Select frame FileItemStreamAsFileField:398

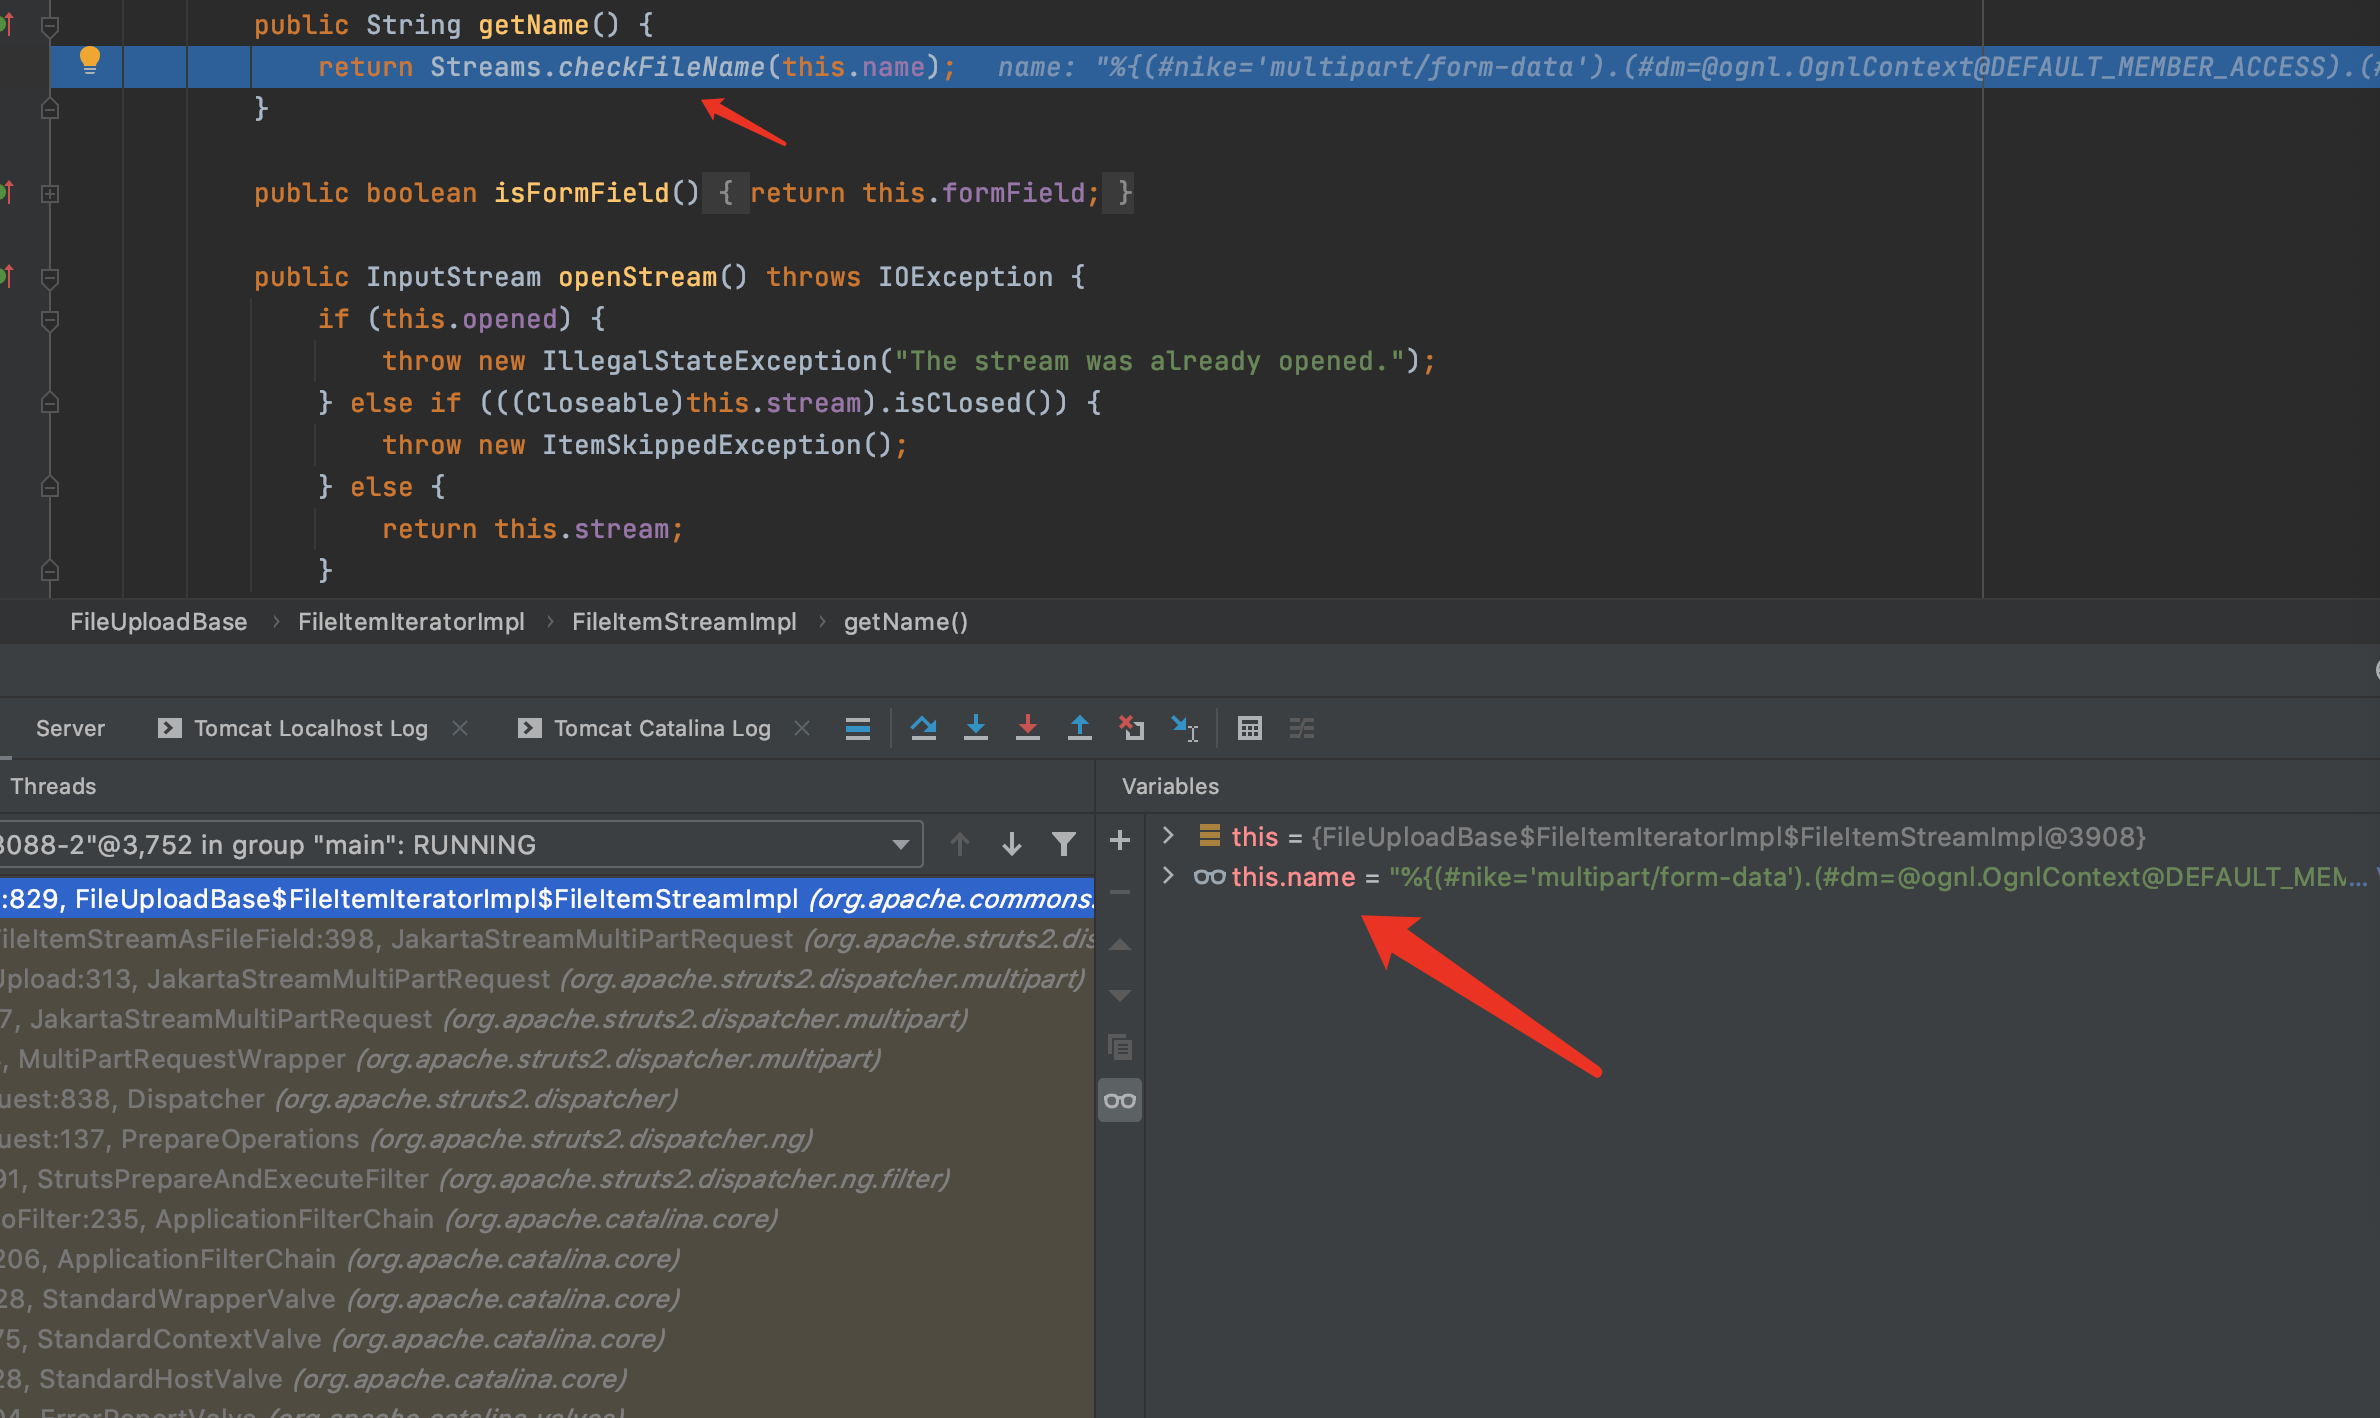coord(547,939)
